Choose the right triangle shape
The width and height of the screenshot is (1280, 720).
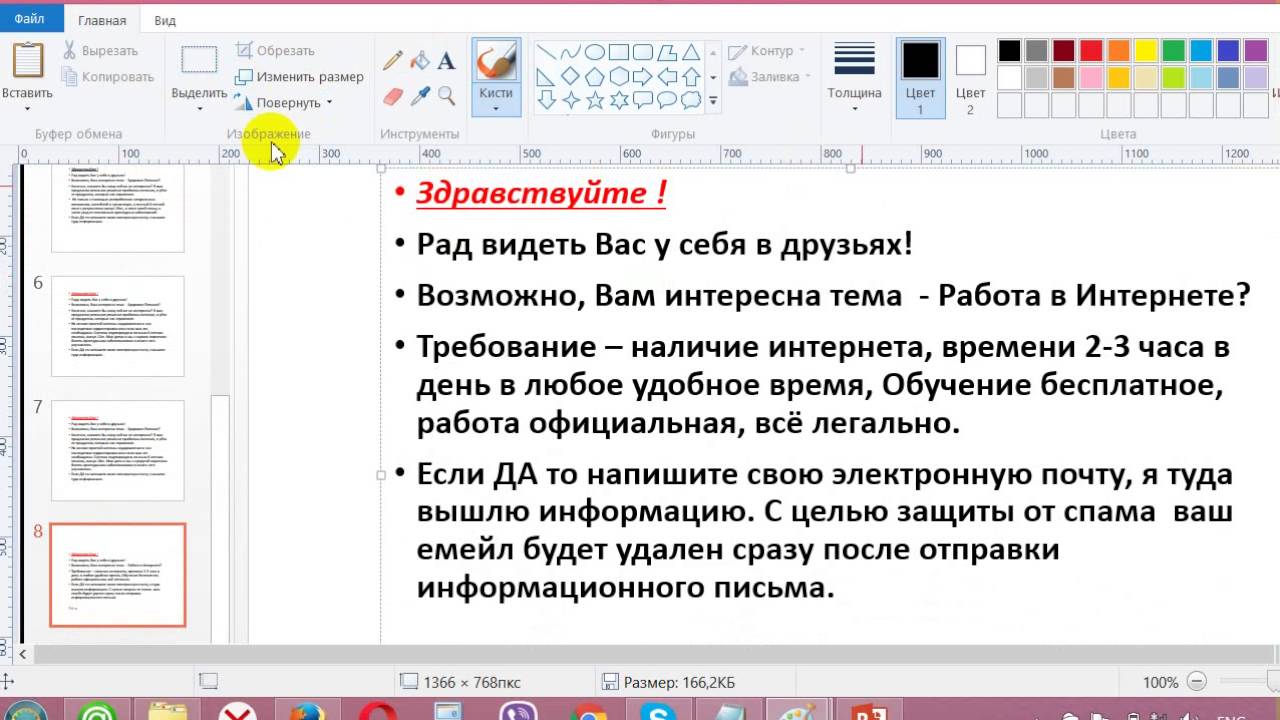tap(546, 77)
